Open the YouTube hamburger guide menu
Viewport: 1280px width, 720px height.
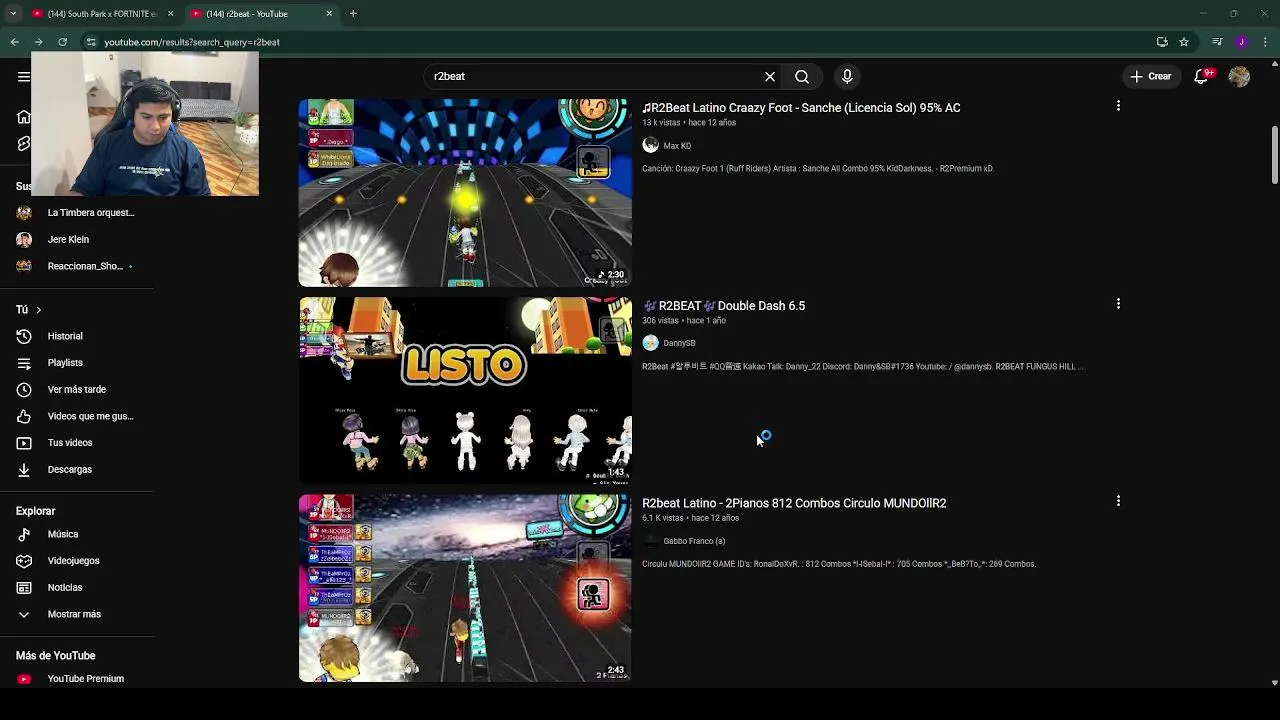pos(23,76)
